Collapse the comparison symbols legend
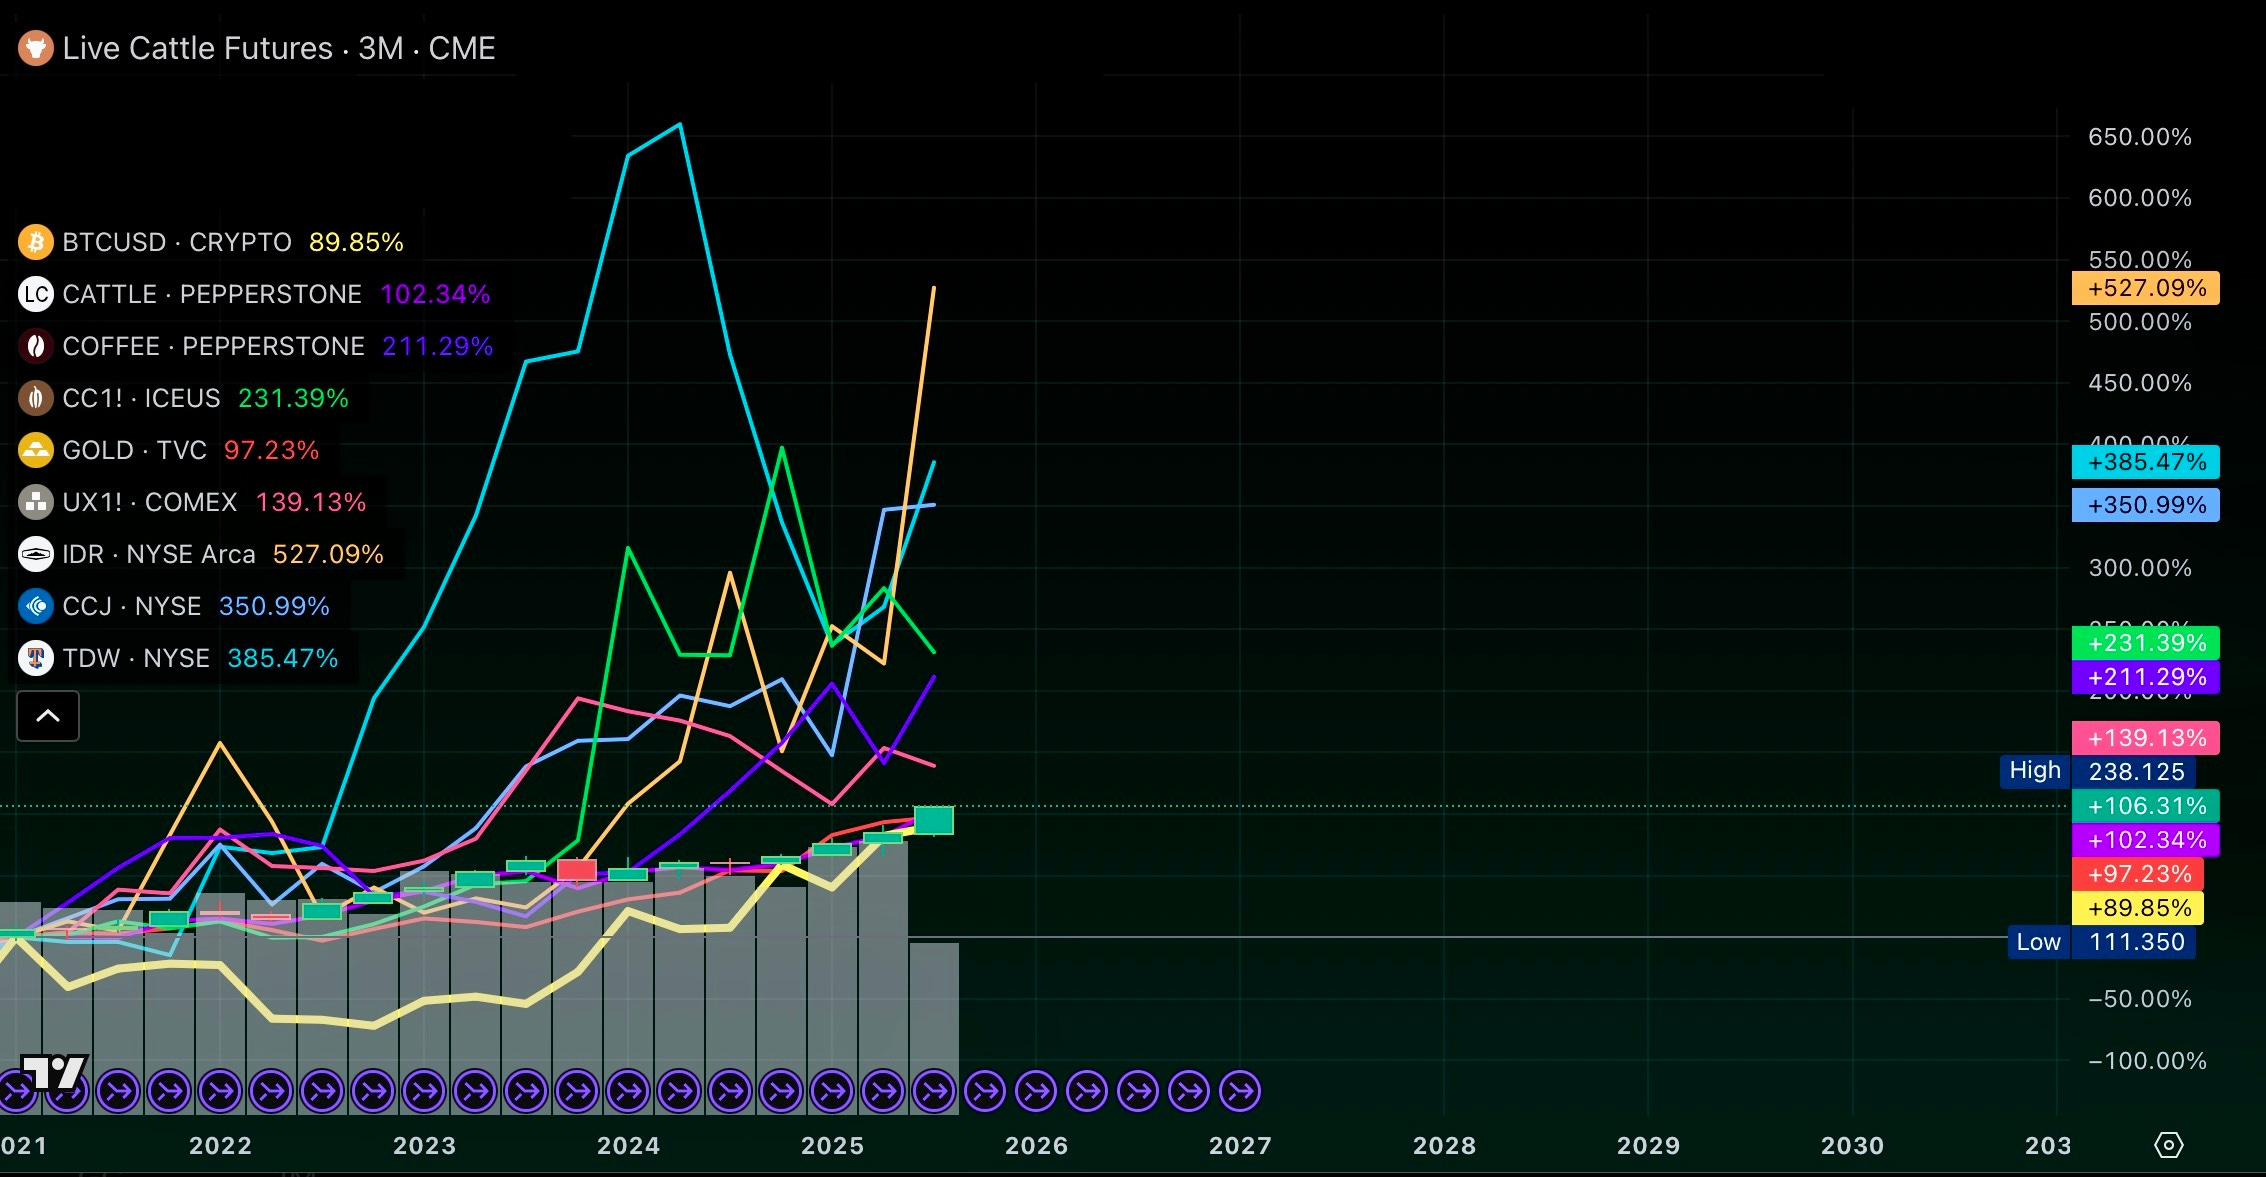2266x1177 pixels. point(48,716)
